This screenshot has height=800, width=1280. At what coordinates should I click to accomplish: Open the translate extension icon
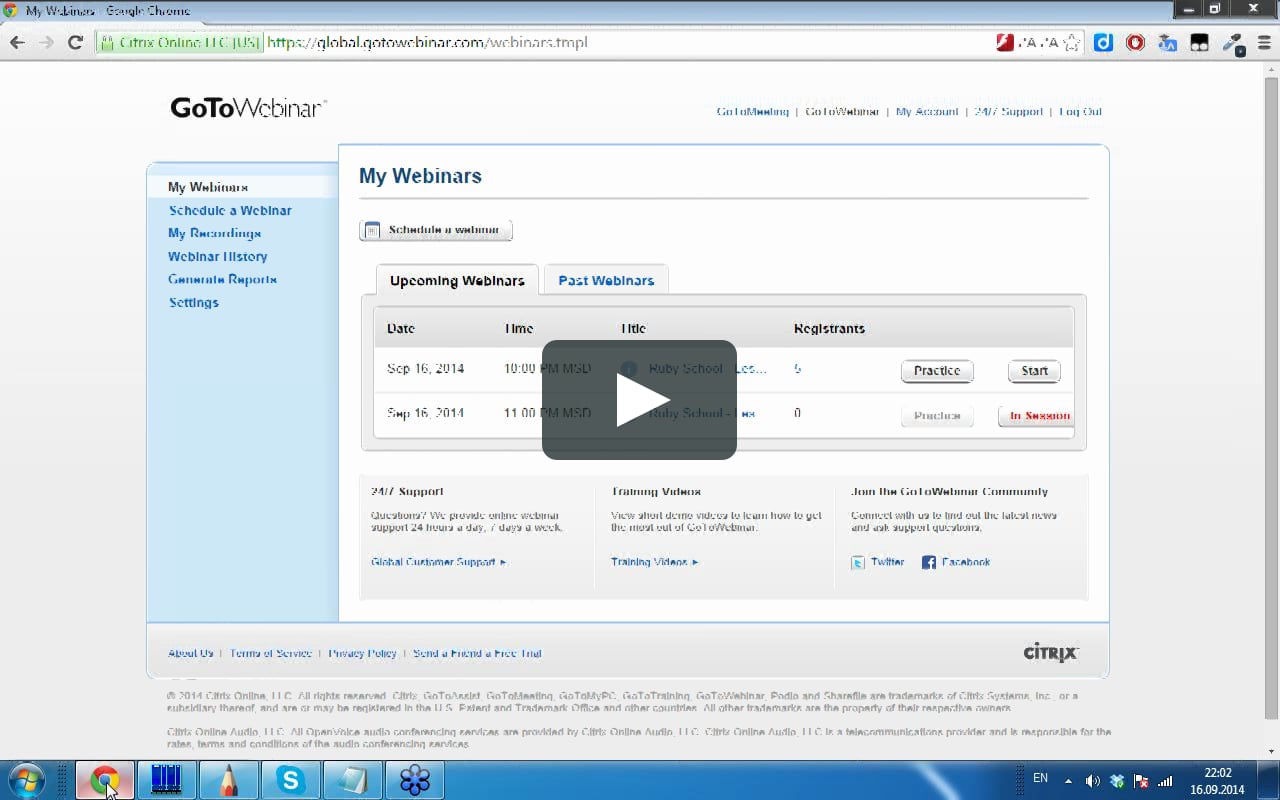click(1167, 43)
